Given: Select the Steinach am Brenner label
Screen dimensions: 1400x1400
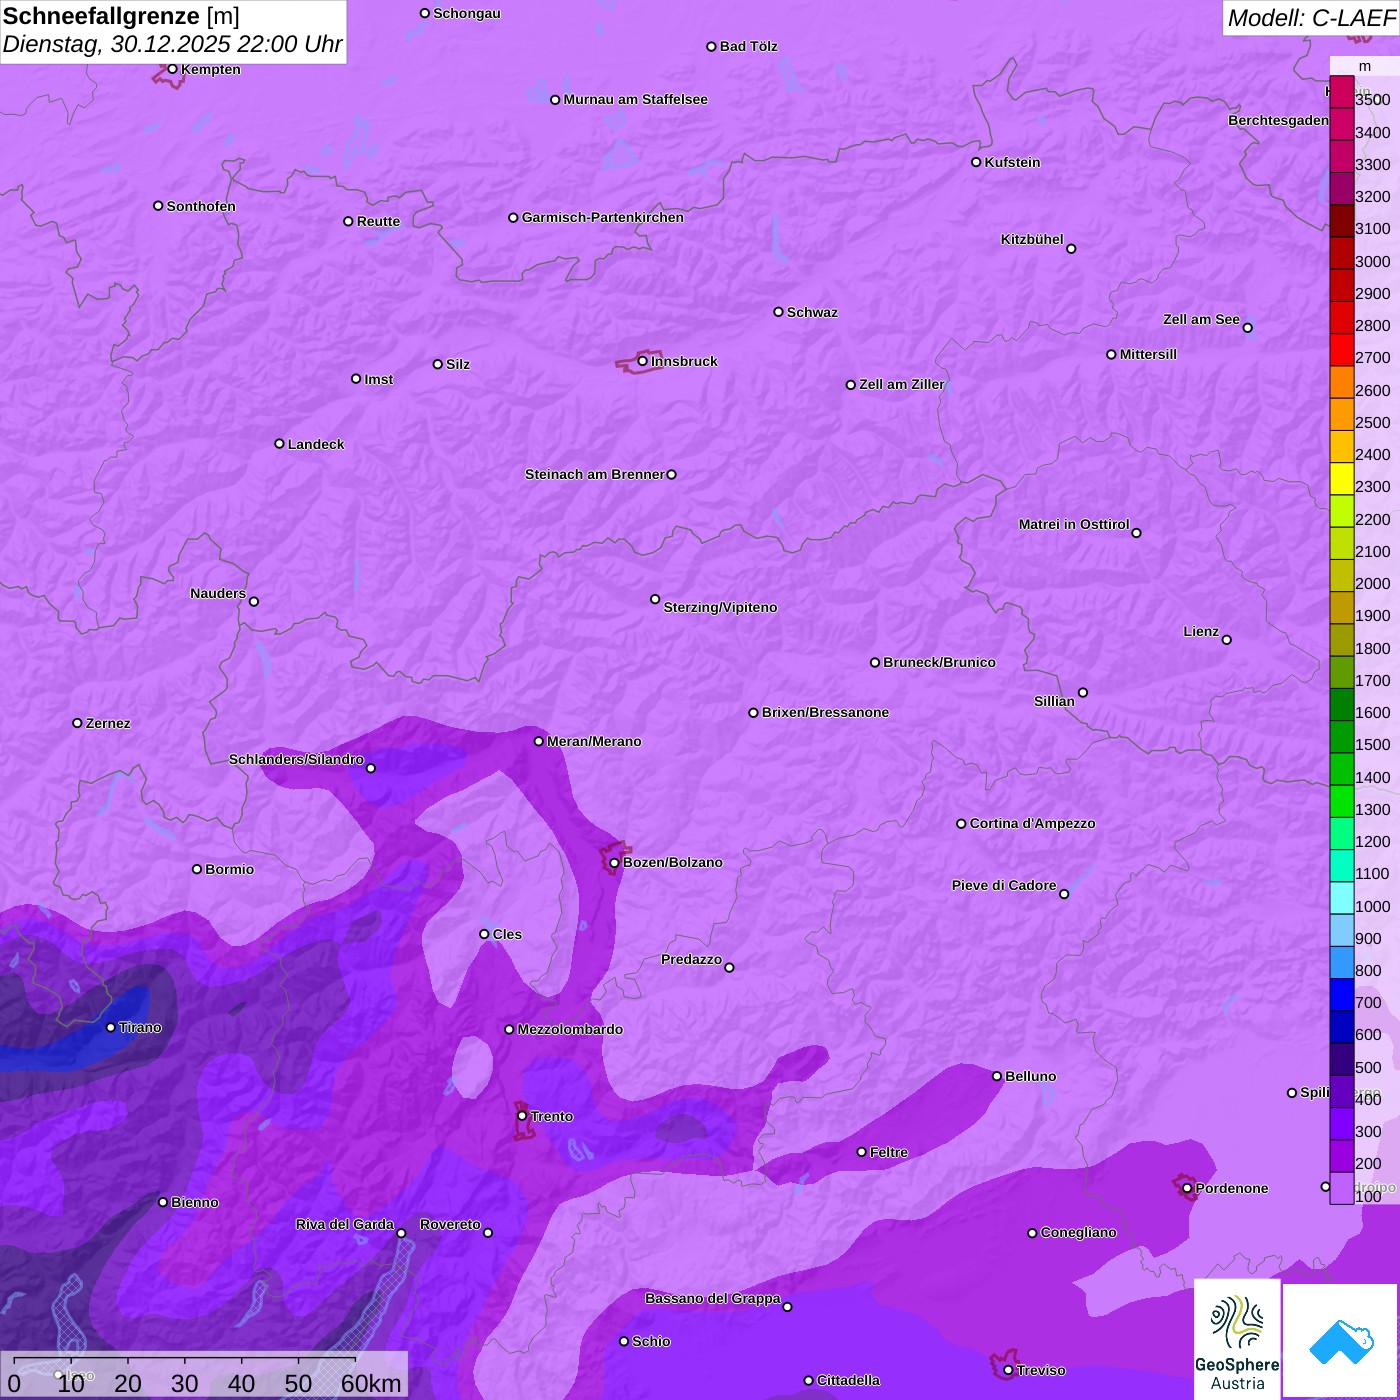Looking at the screenshot, I should tap(595, 474).
